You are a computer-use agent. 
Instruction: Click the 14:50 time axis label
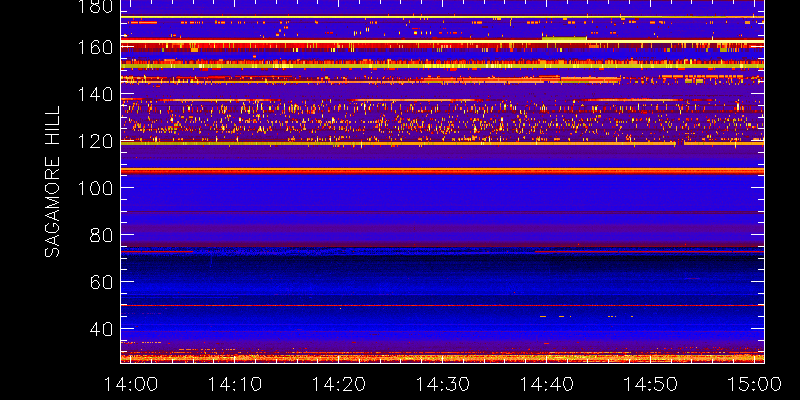[x=651, y=384]
